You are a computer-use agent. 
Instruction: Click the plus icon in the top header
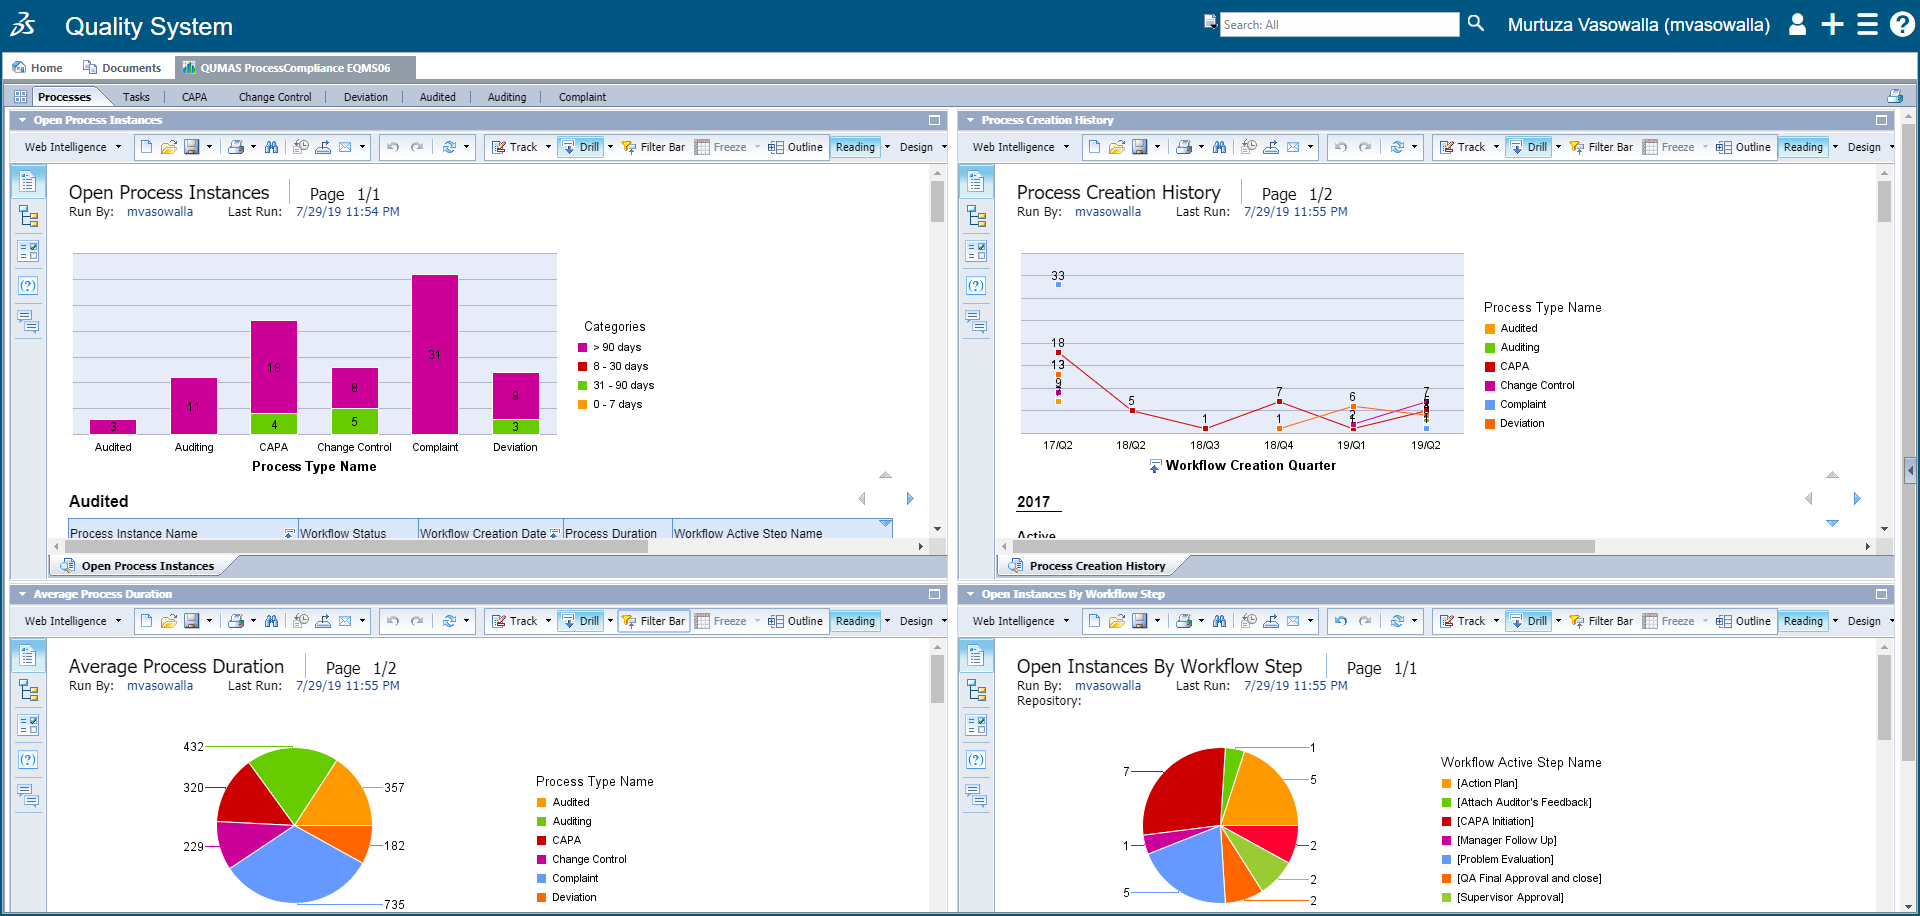click(1832, 25)
